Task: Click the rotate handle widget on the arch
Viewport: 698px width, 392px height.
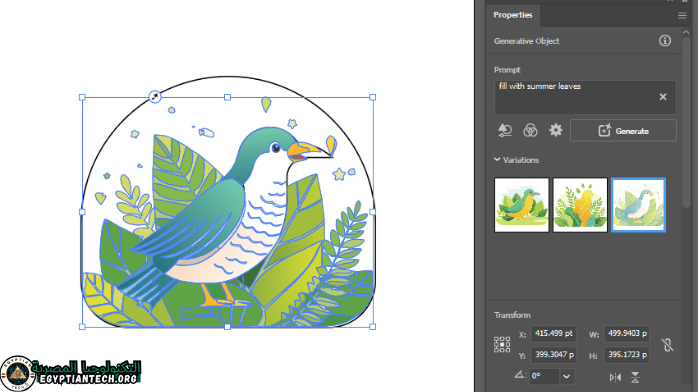Action: tap(154, 97)
